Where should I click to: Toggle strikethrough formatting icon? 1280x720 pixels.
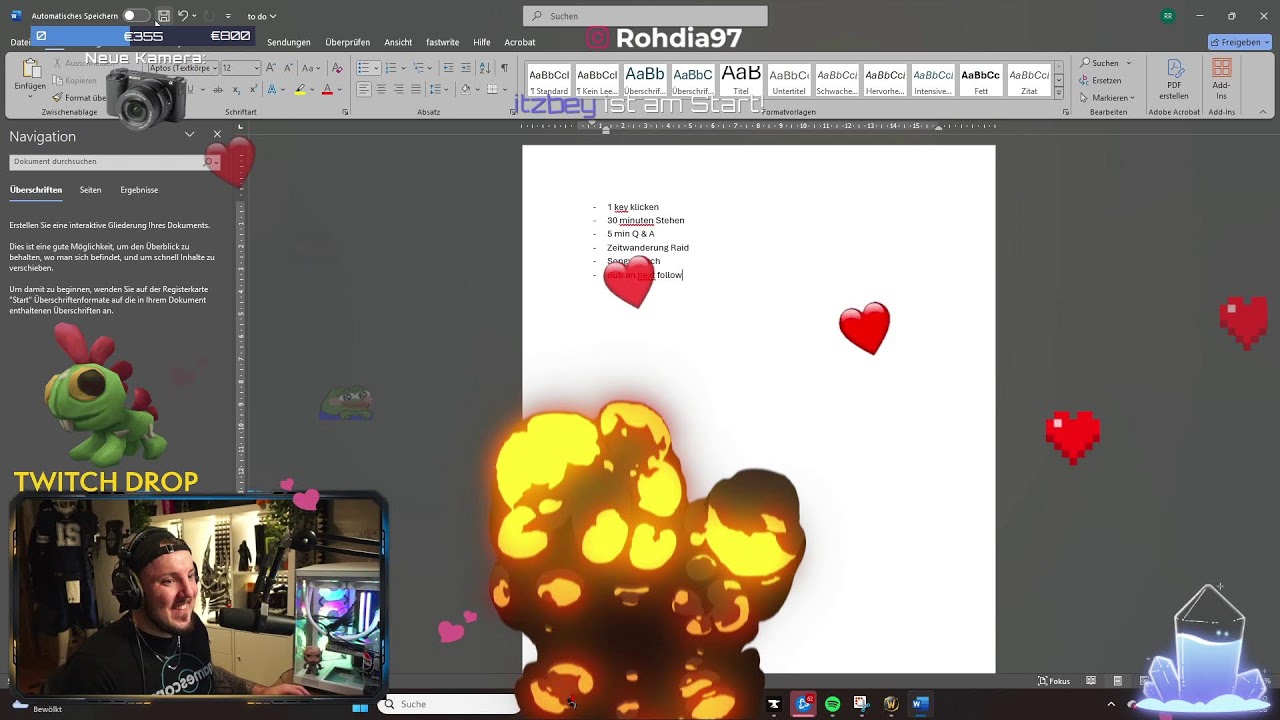click(217, 90)
